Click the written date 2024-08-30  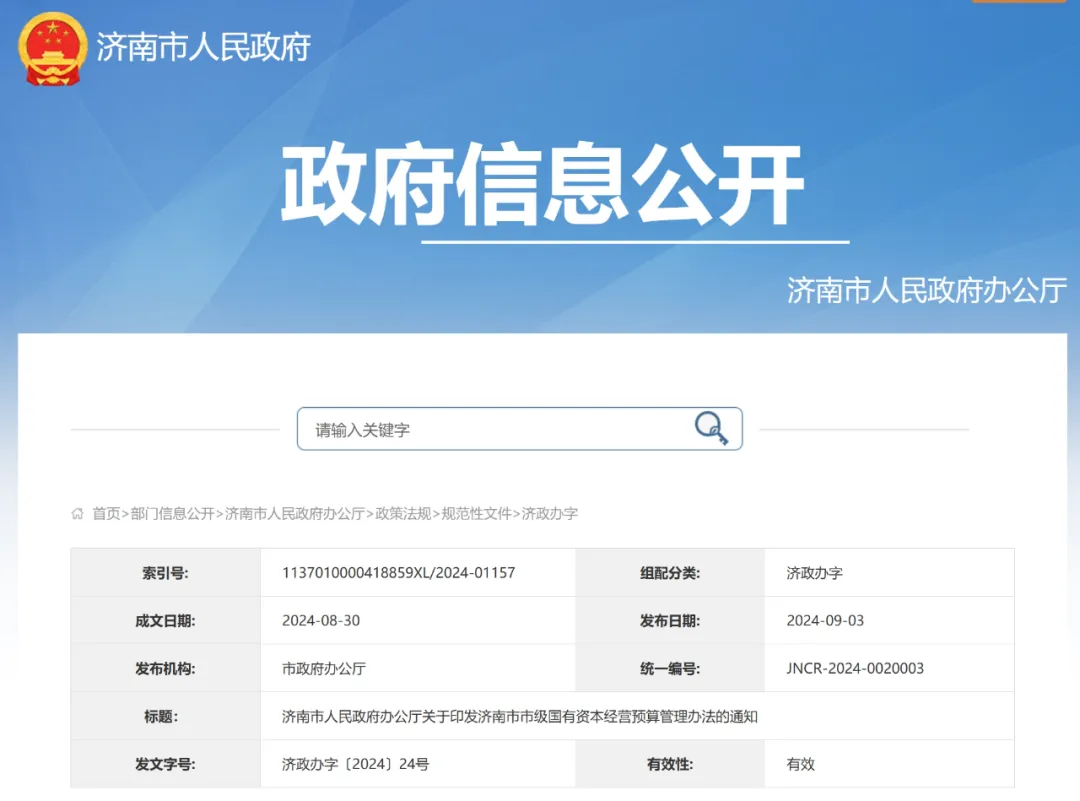click(x=321, y=621)
